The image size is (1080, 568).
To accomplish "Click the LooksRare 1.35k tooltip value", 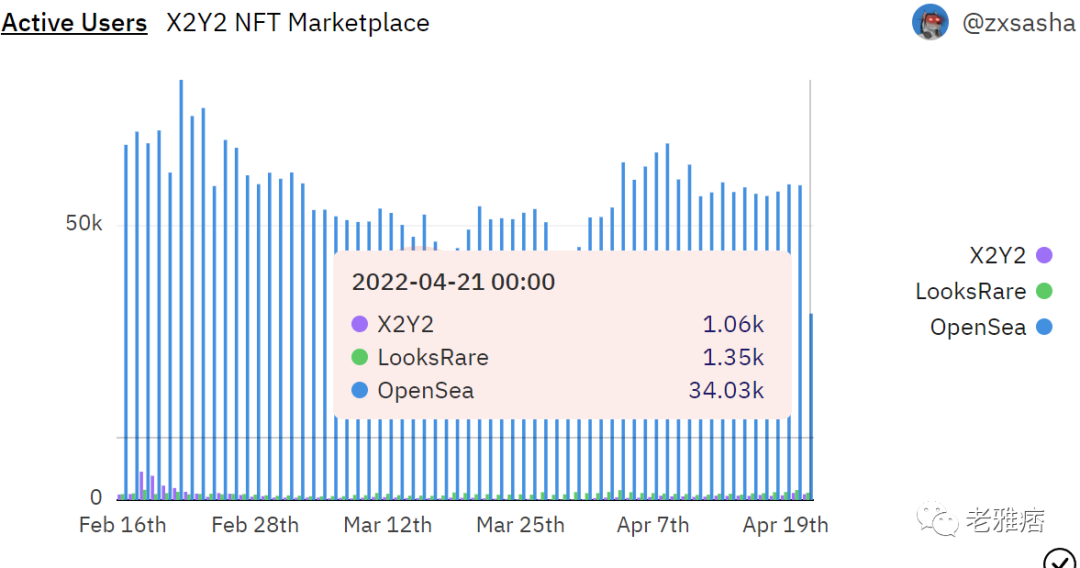I will tap(733, 357).
